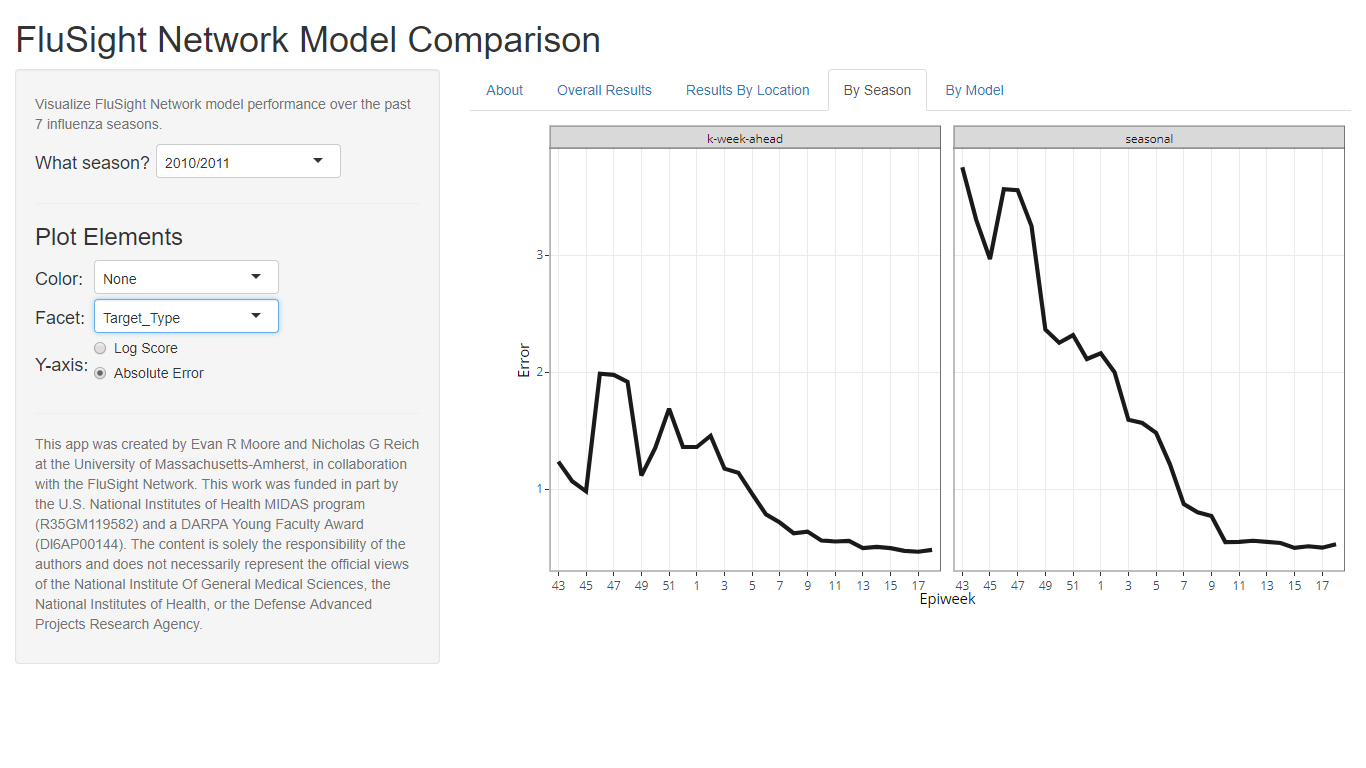Viewport: 1366px width, 768px height.
Task: Click the peak of the k-week-ahead line
Action: (x=600, y=373)
